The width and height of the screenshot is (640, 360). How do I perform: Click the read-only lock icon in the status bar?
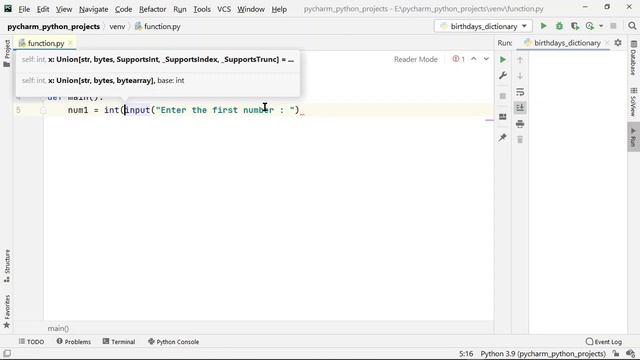click(x=616, y=354)
